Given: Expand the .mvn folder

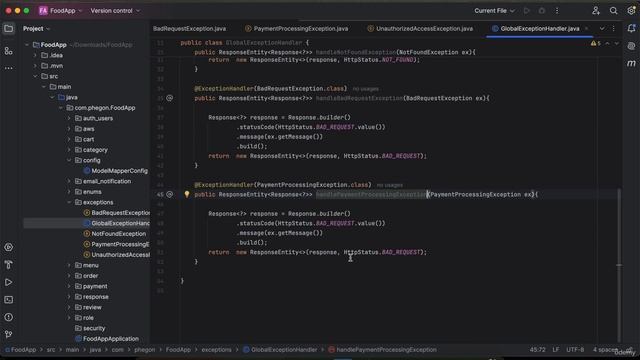Looking at the screenshot, I should point(35,66).
